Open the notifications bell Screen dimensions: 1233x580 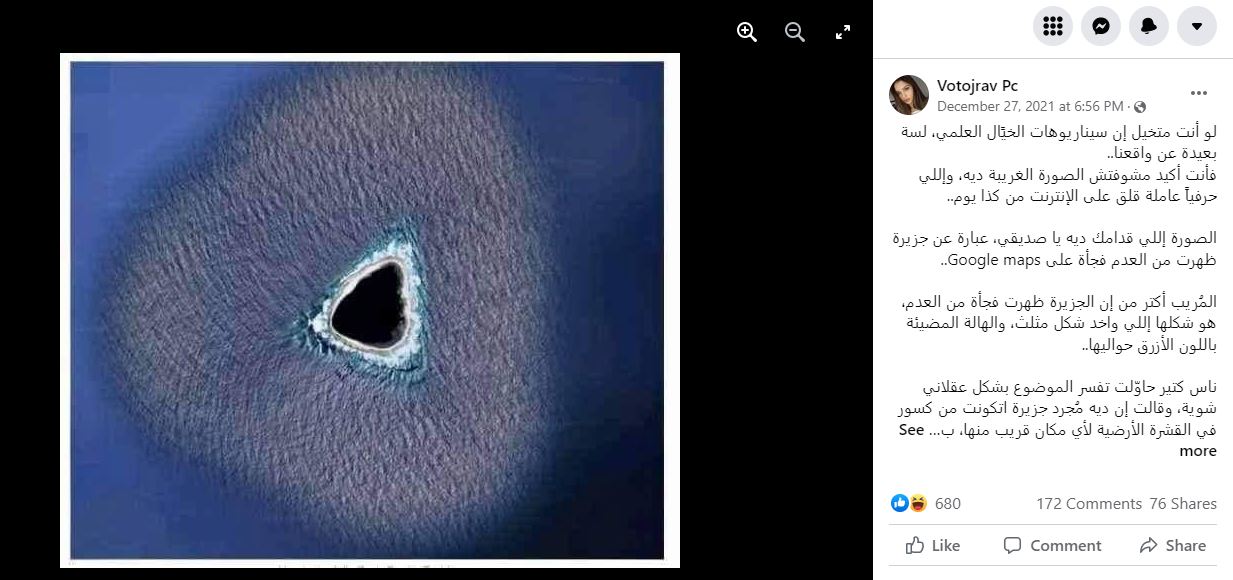coord(1149,26)
